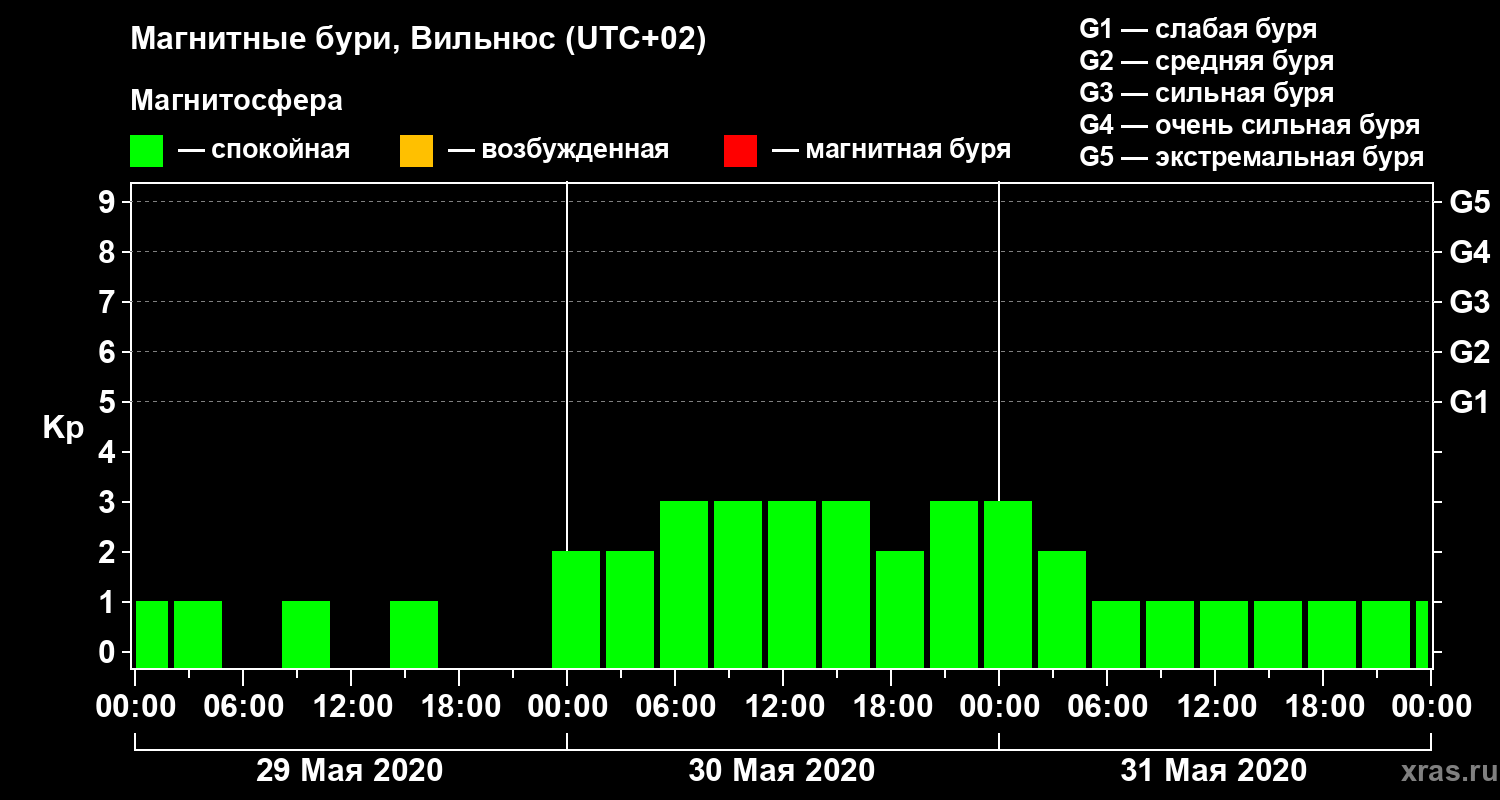Click the '31 Мая 2020' date label

pos(1214,770)
